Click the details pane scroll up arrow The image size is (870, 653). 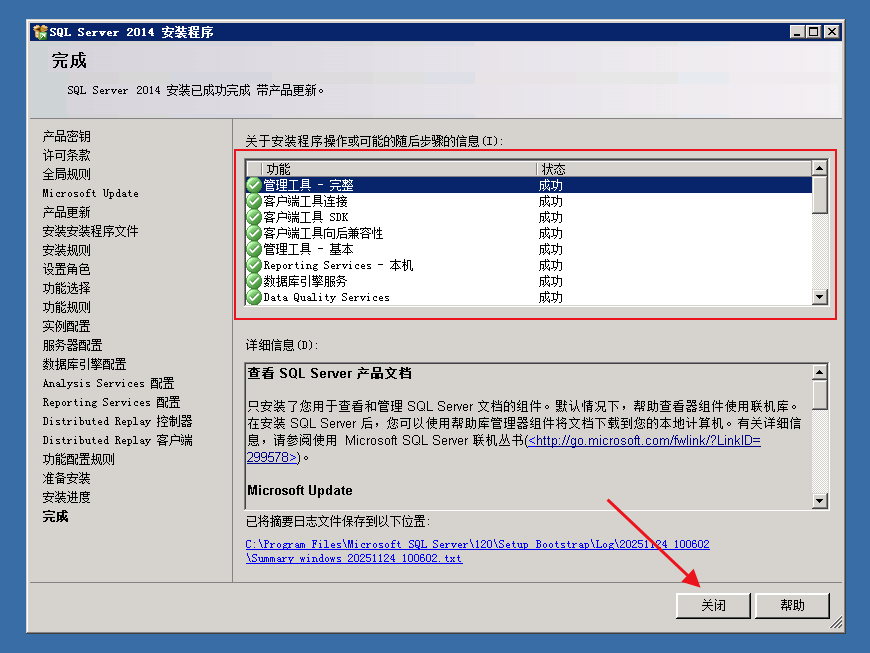[820, 372]
